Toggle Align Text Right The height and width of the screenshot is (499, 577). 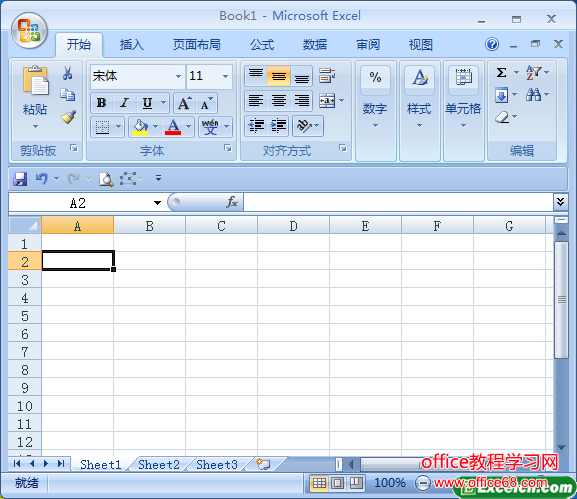tap(301, 100)
